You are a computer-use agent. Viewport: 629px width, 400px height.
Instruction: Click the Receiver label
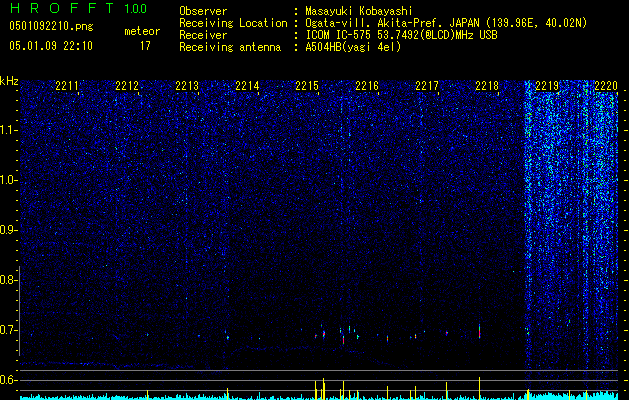pyautogui.click(x=203, y=35)
